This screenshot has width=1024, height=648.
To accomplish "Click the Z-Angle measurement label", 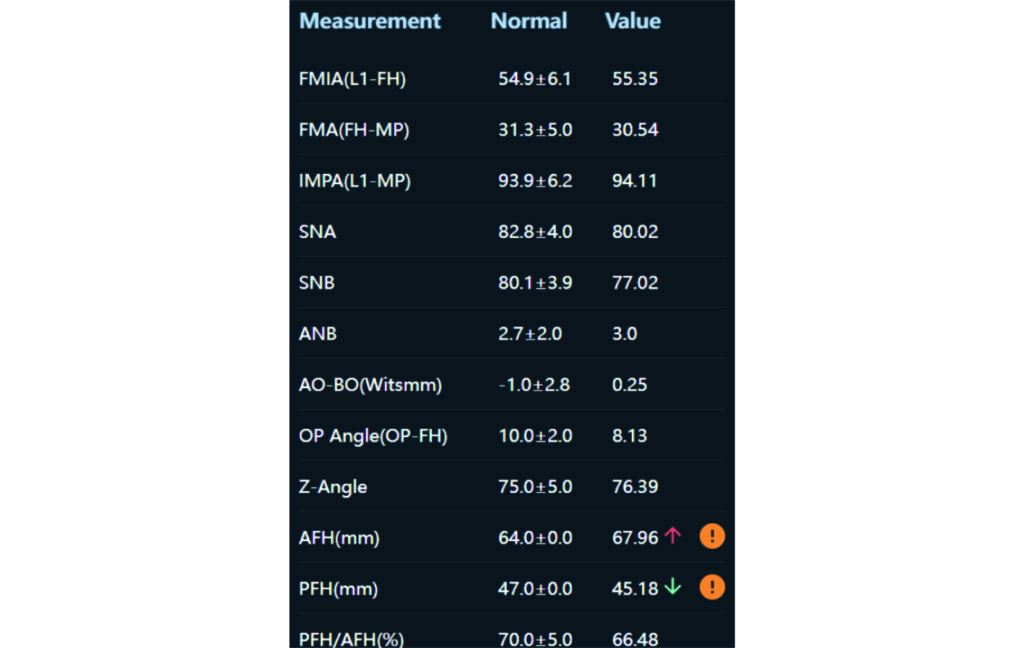I will click(x=333, y=487).
